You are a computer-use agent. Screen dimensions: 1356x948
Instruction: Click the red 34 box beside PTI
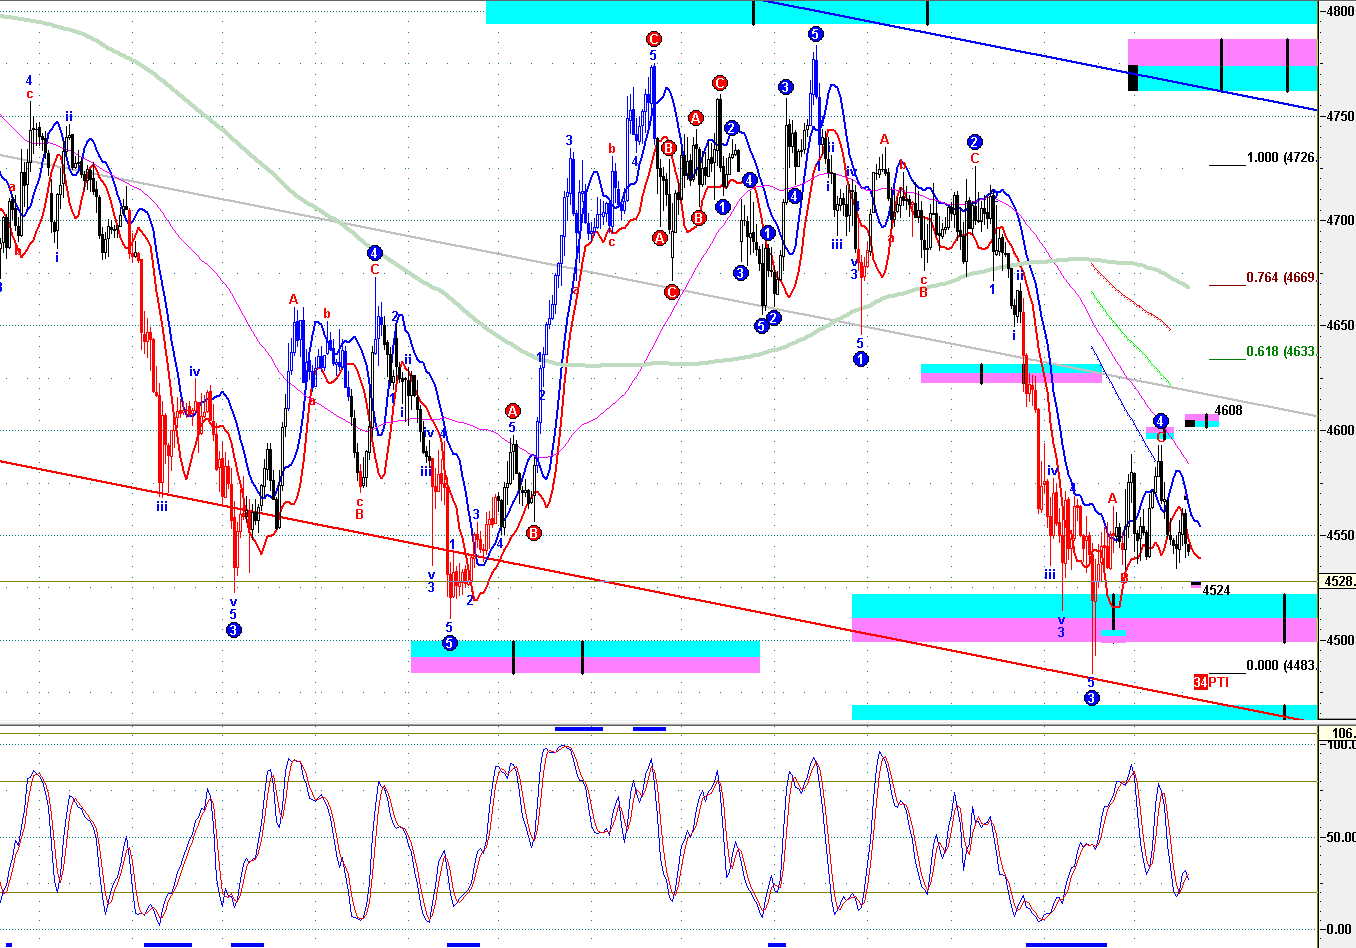pyautogui.click(x=1200, y=682)
